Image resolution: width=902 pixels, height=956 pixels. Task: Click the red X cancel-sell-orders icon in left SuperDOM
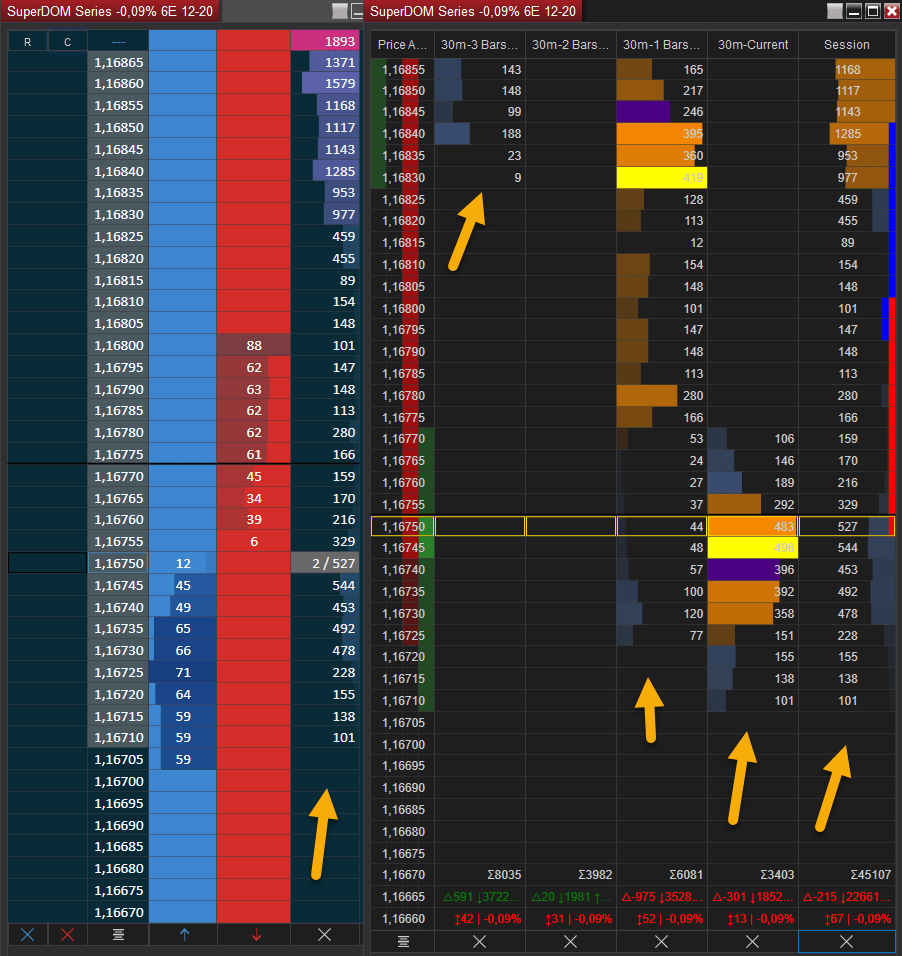click(x=68, y=934)
